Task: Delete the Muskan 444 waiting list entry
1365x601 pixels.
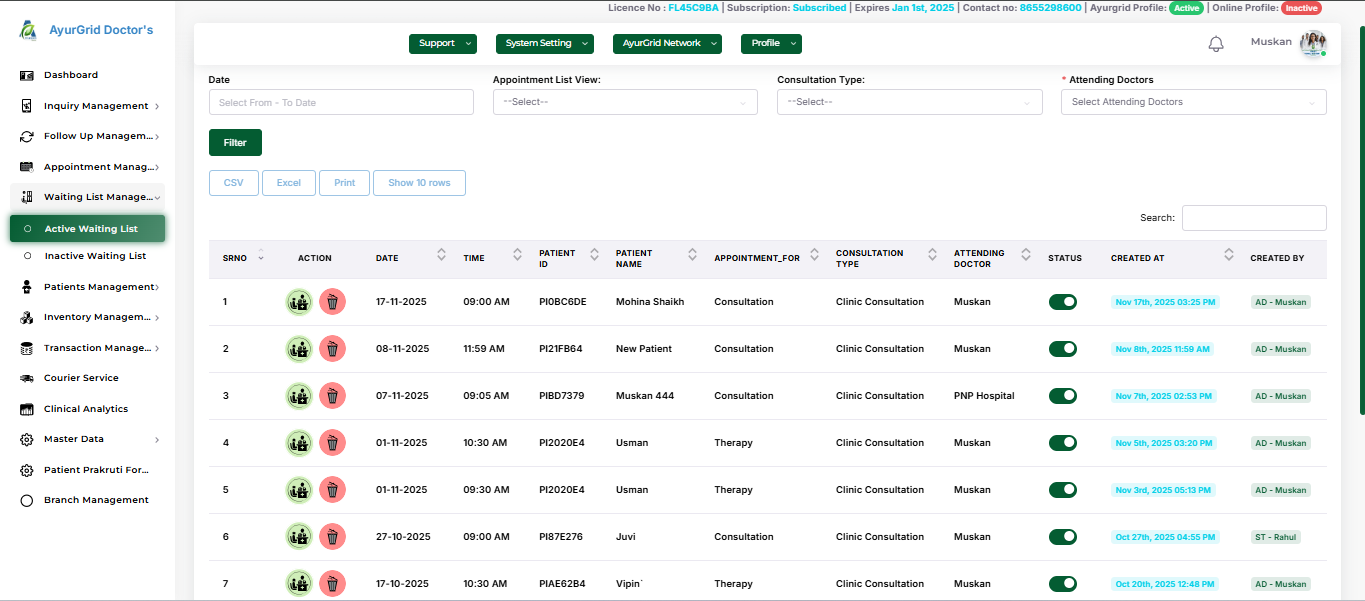Action: pyautogui.click(x=332, y=396)
